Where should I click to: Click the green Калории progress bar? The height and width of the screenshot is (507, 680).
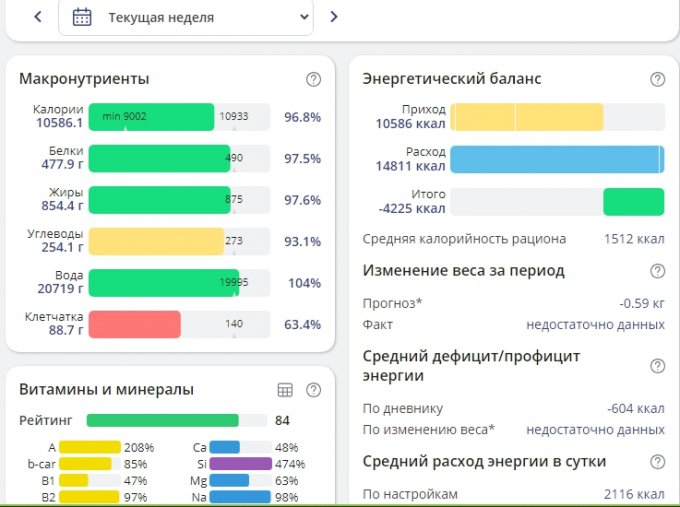(x=151, y=117)
